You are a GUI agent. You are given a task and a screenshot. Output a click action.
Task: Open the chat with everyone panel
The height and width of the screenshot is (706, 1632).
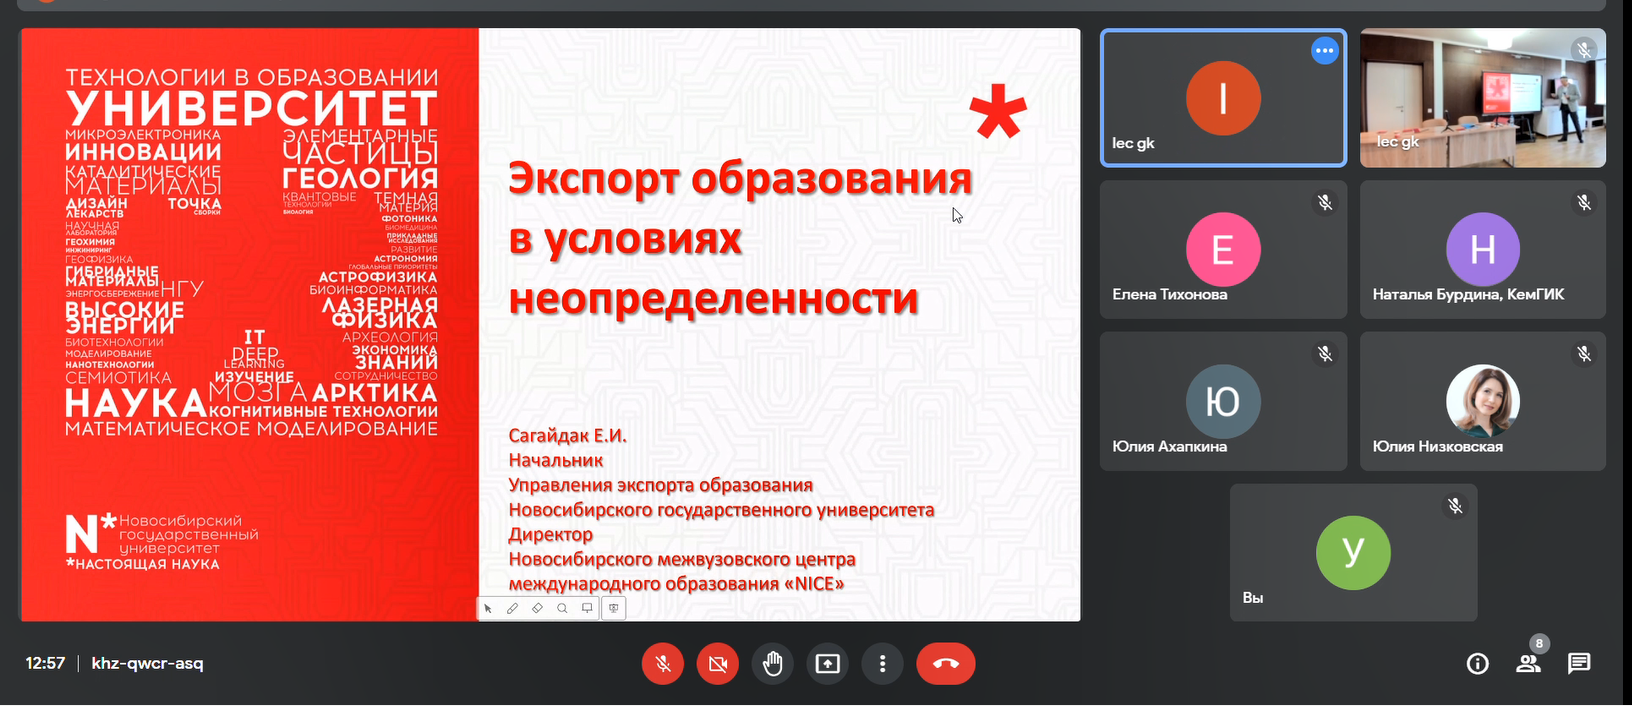click(x=1579, y=664)
